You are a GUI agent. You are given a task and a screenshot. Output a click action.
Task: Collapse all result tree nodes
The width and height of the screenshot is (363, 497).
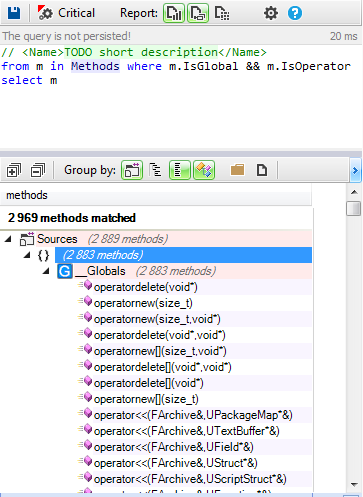point(38,170)
